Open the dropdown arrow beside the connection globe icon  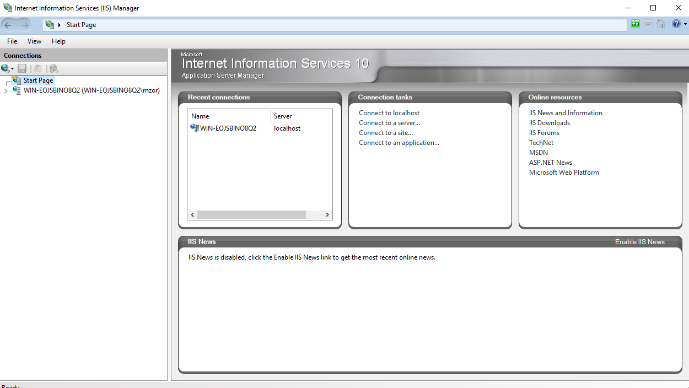(x=12, y=69)
